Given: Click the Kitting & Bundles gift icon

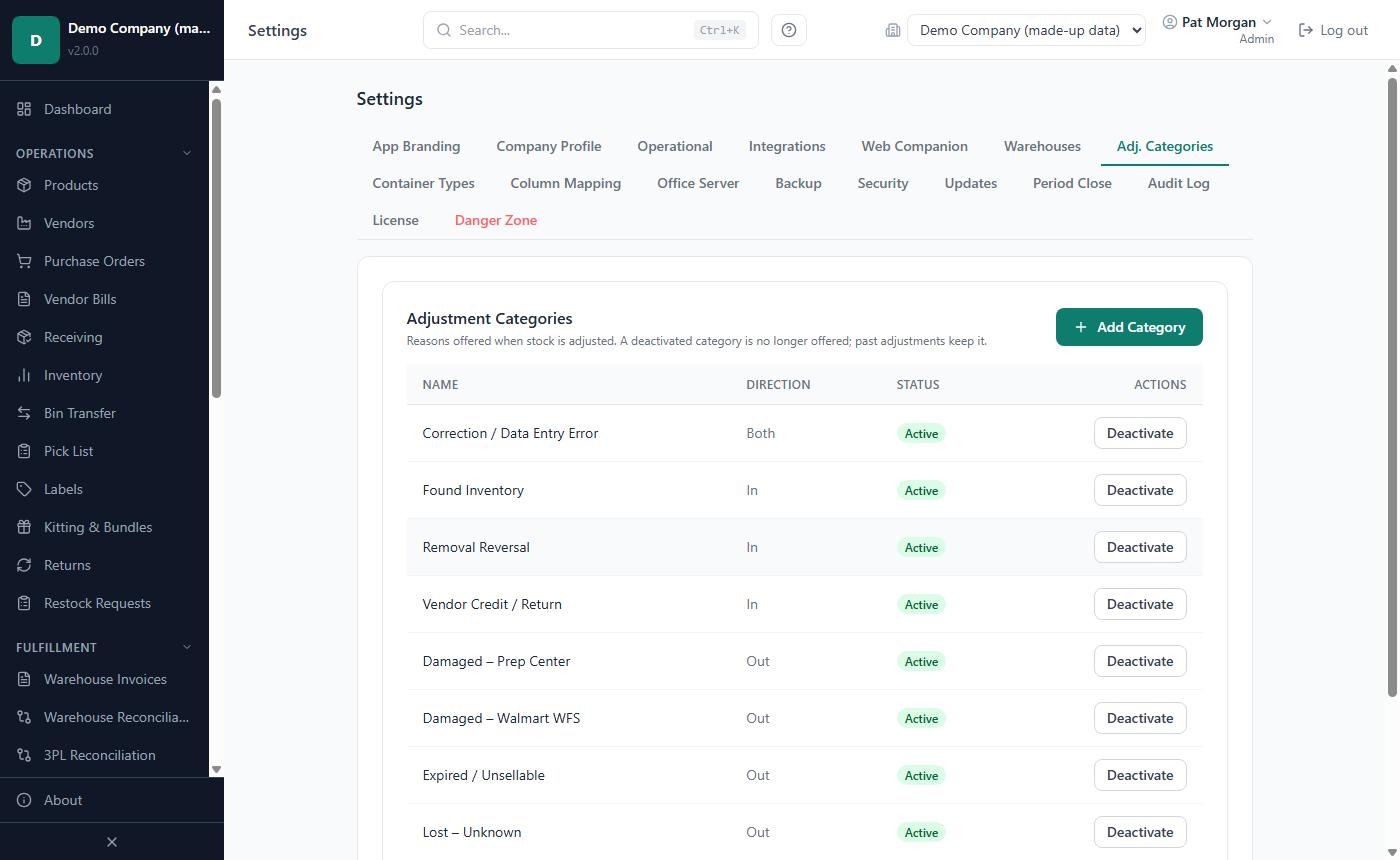Looking at the screenshot, I should pos(24,527).
